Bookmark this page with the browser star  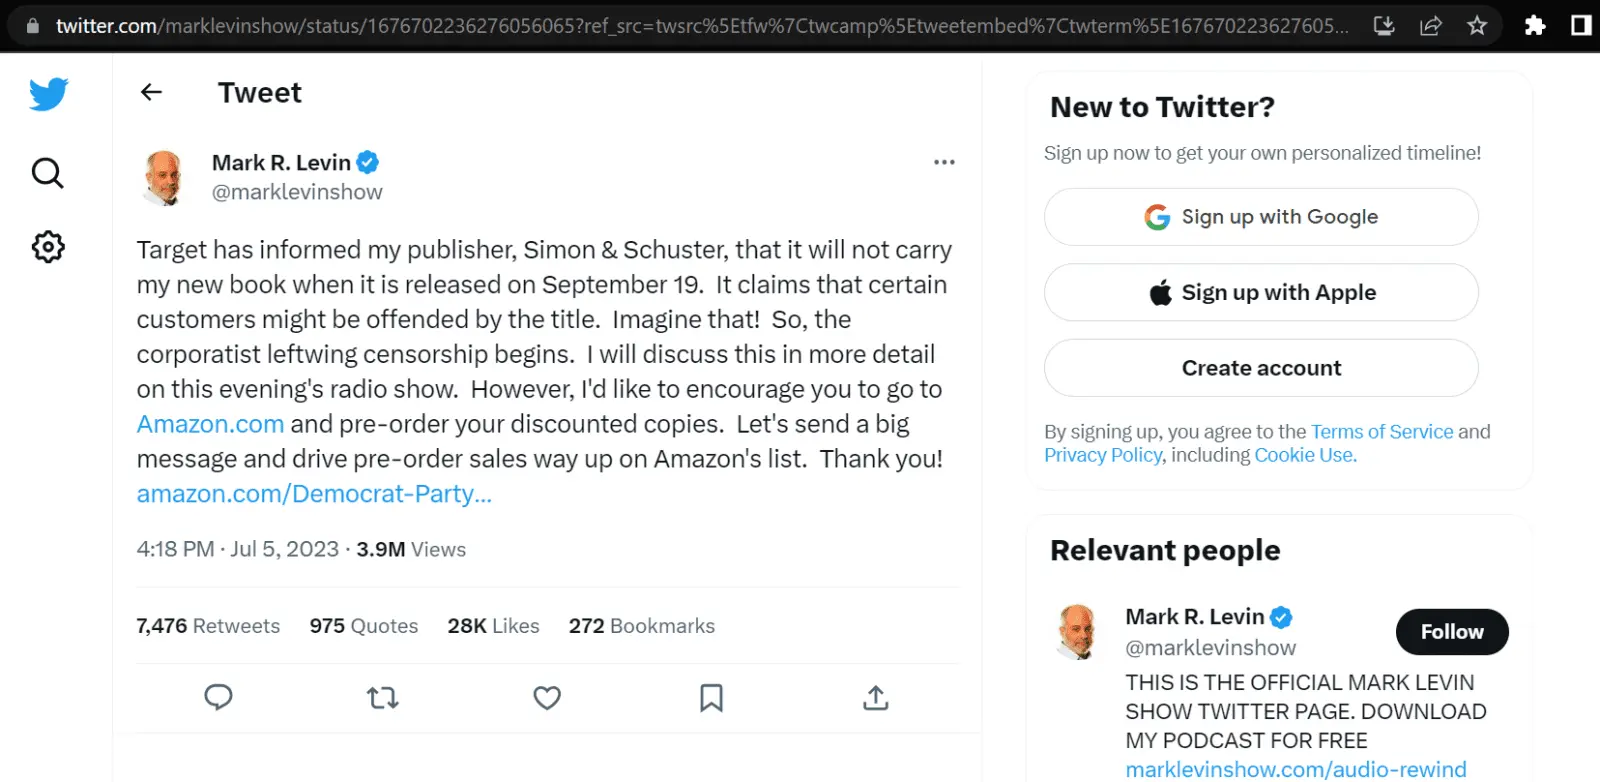[1477, 26]
